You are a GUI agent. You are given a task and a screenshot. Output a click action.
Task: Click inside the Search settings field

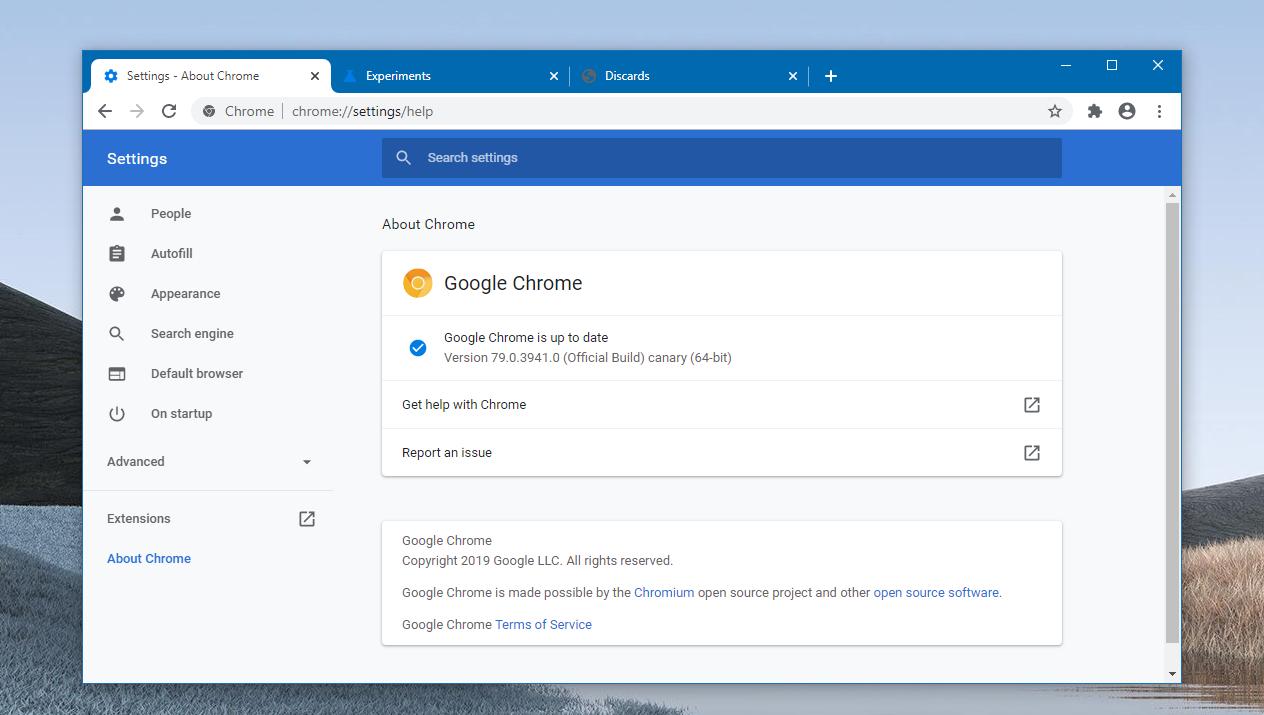point(722,157)
